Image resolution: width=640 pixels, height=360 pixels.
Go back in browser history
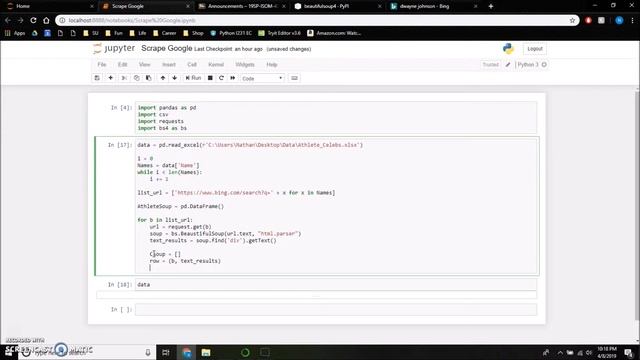pyautogui.click(x=8, y=20)
